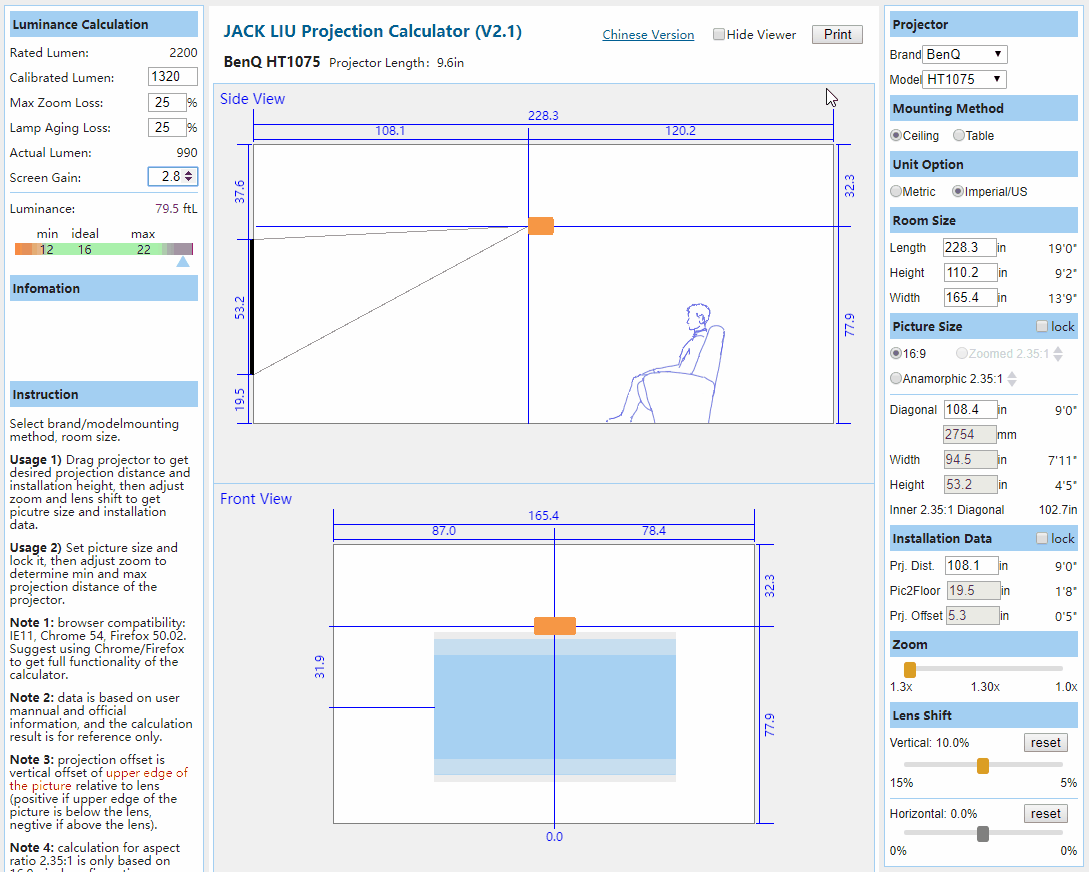1089x872 pixels.
Task: Select the Table mounting method
Action: [959, 136]
